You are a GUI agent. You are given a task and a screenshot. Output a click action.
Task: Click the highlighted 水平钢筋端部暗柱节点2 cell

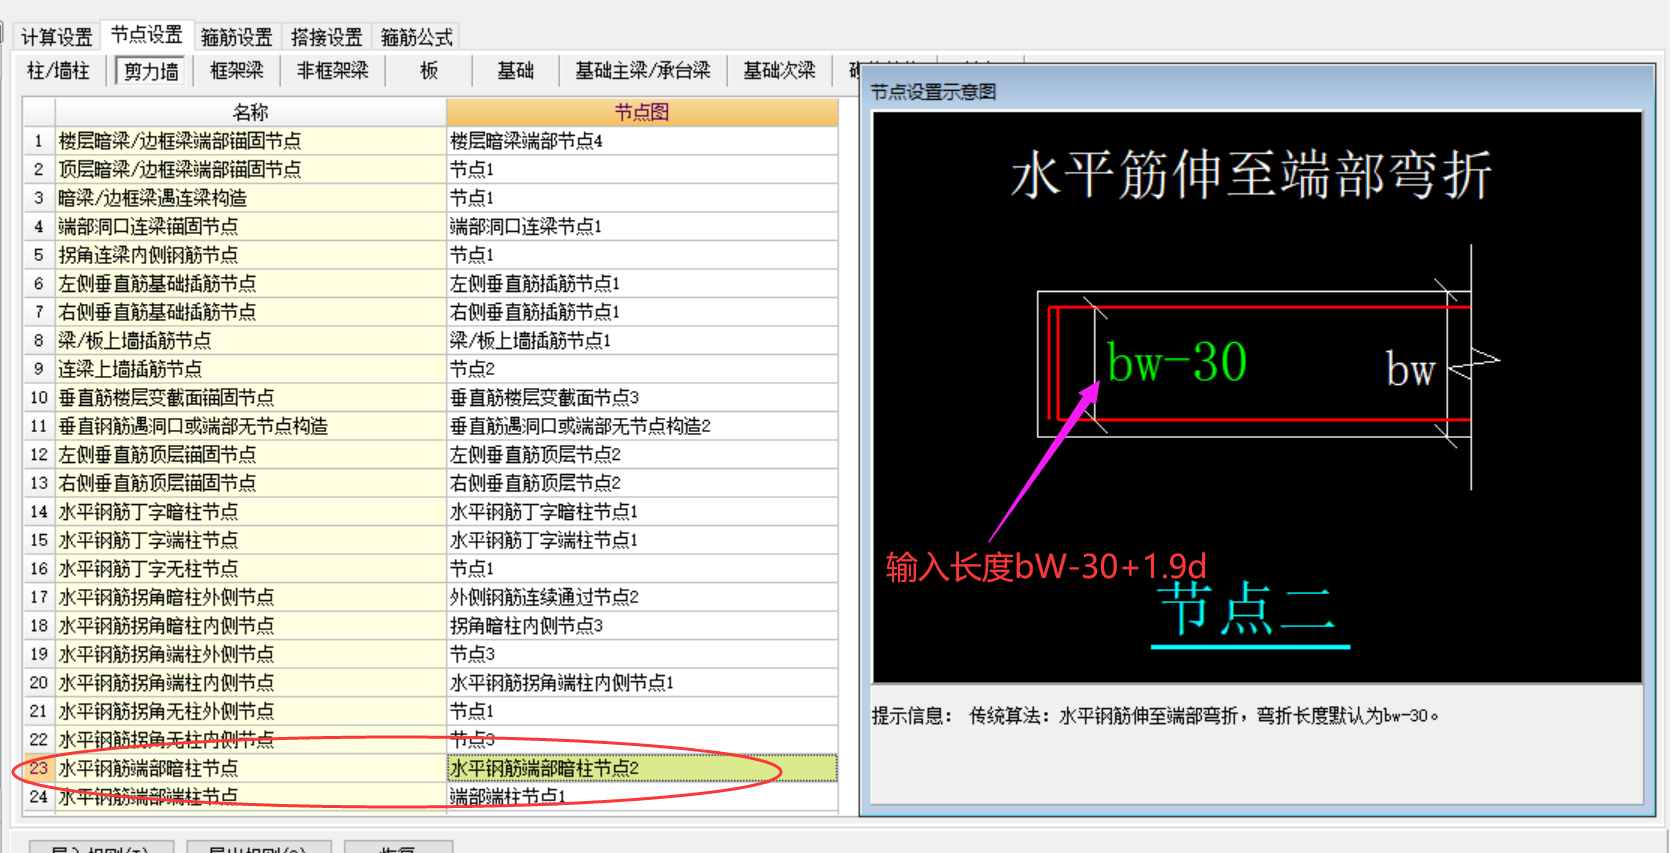[x=642, y=768]
